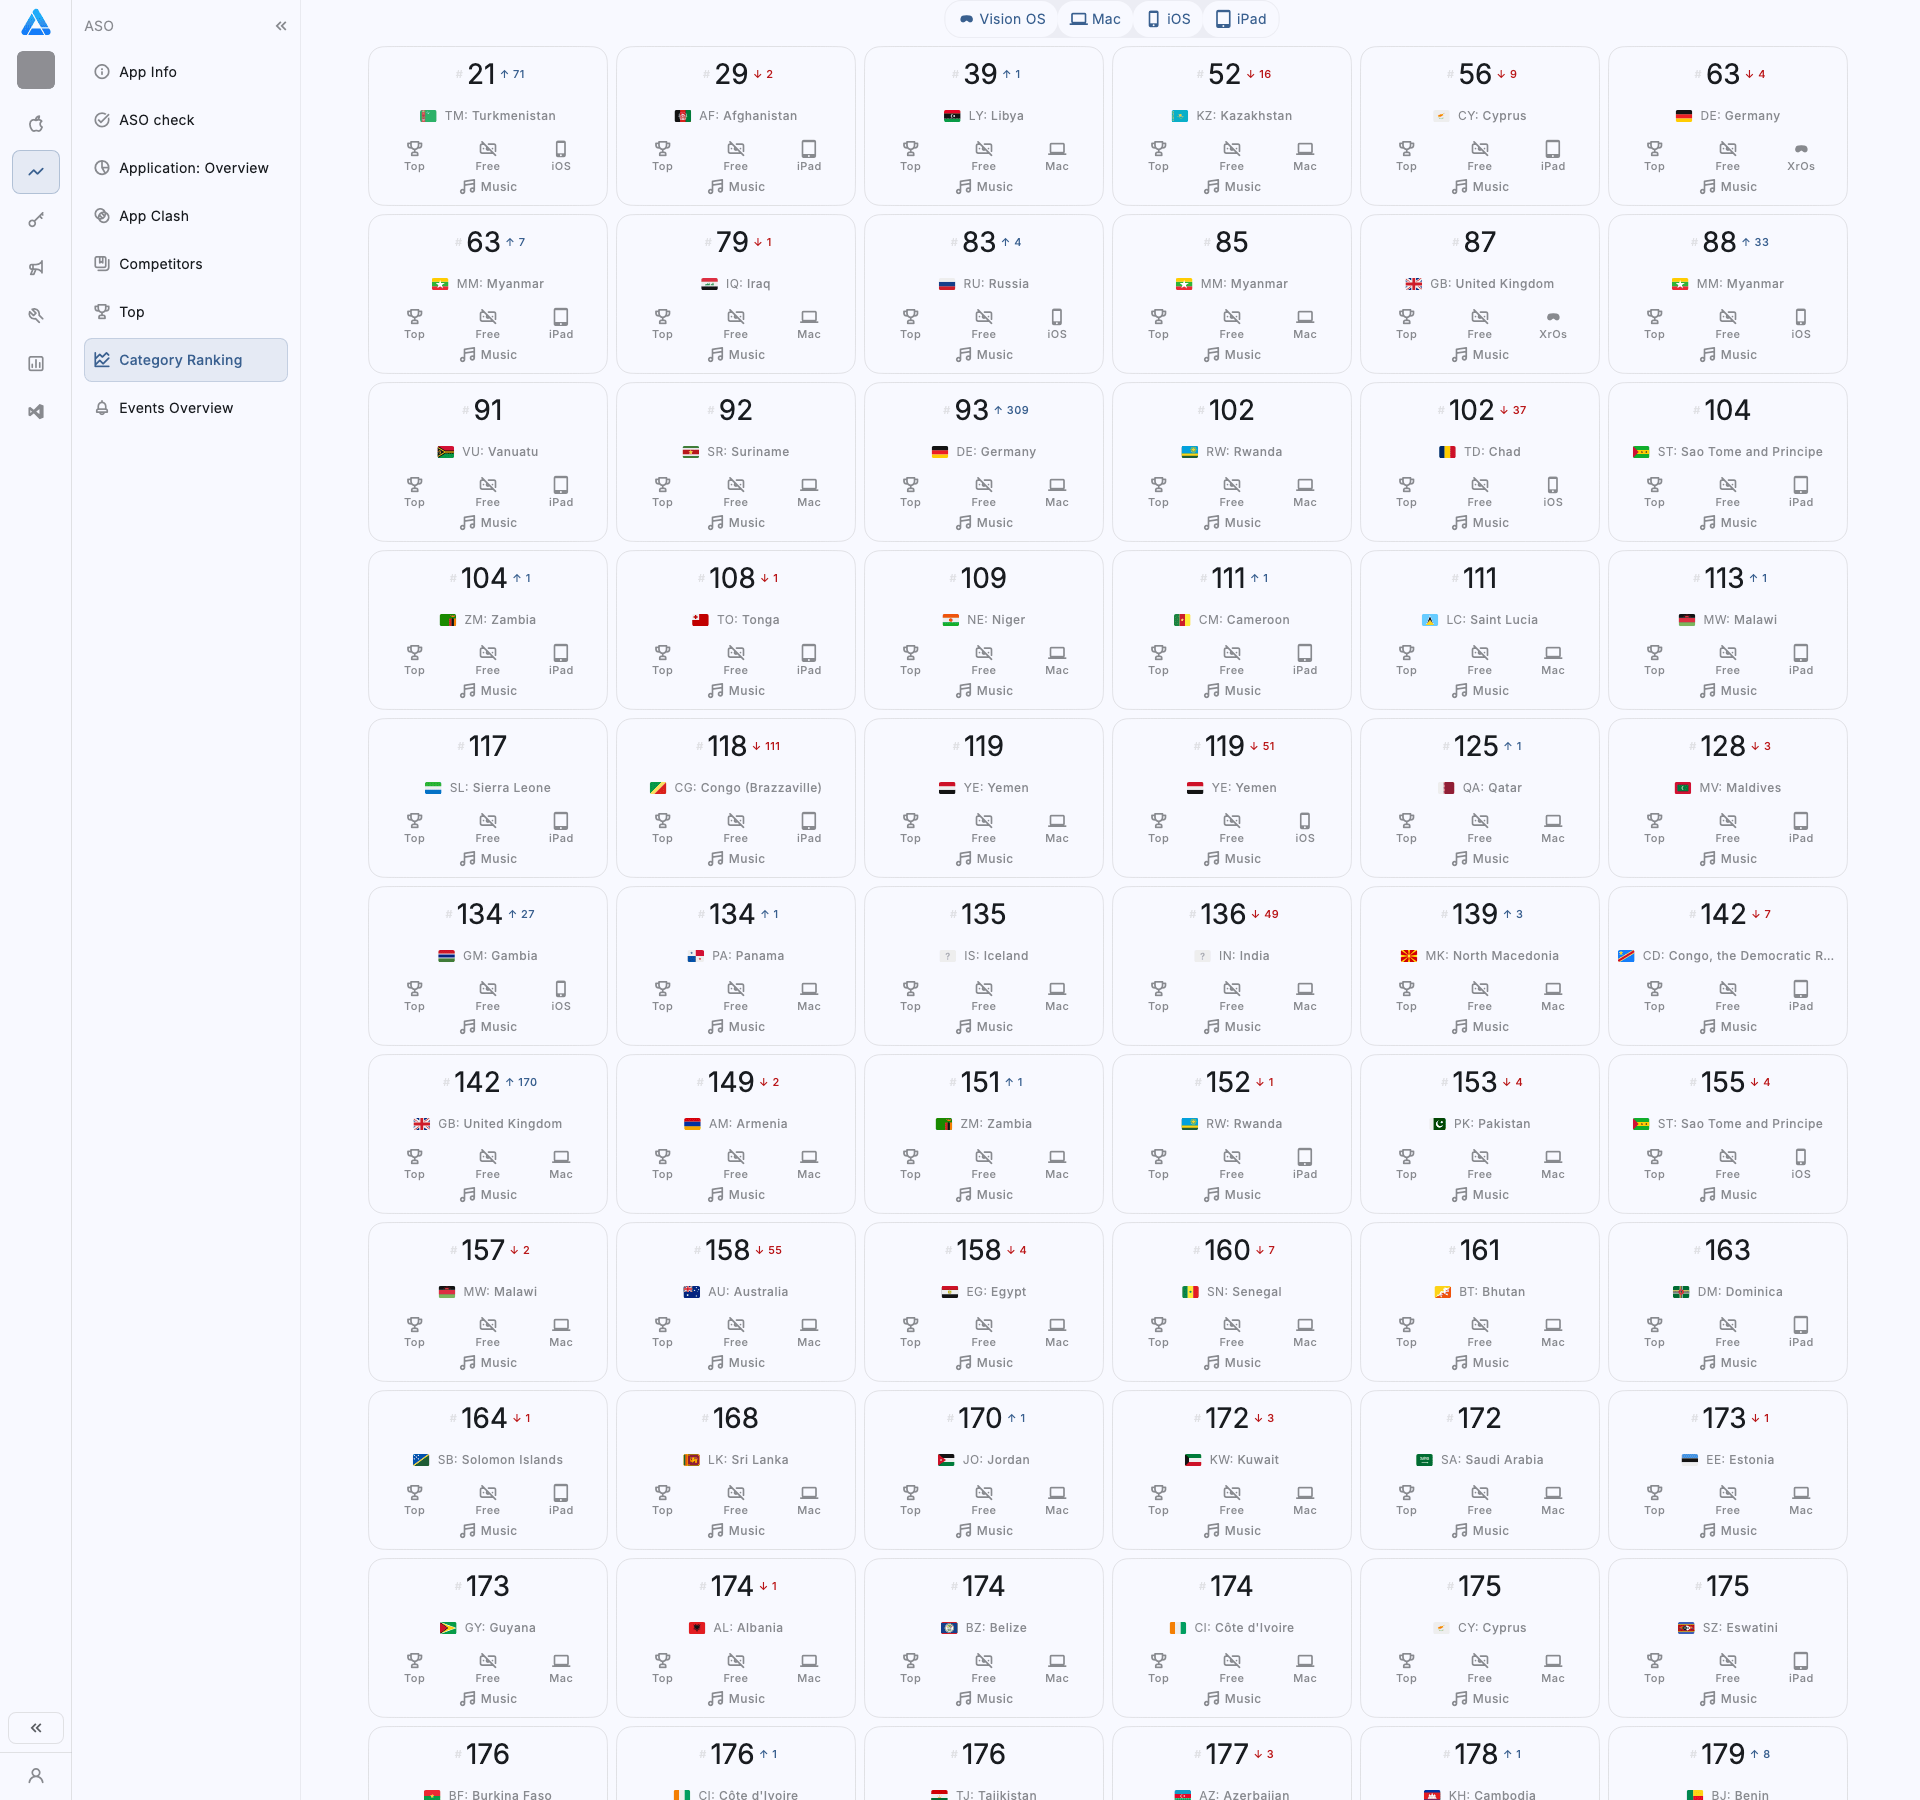
Task: Open the Apple platform icon in rail
Action: pos(36,124)
